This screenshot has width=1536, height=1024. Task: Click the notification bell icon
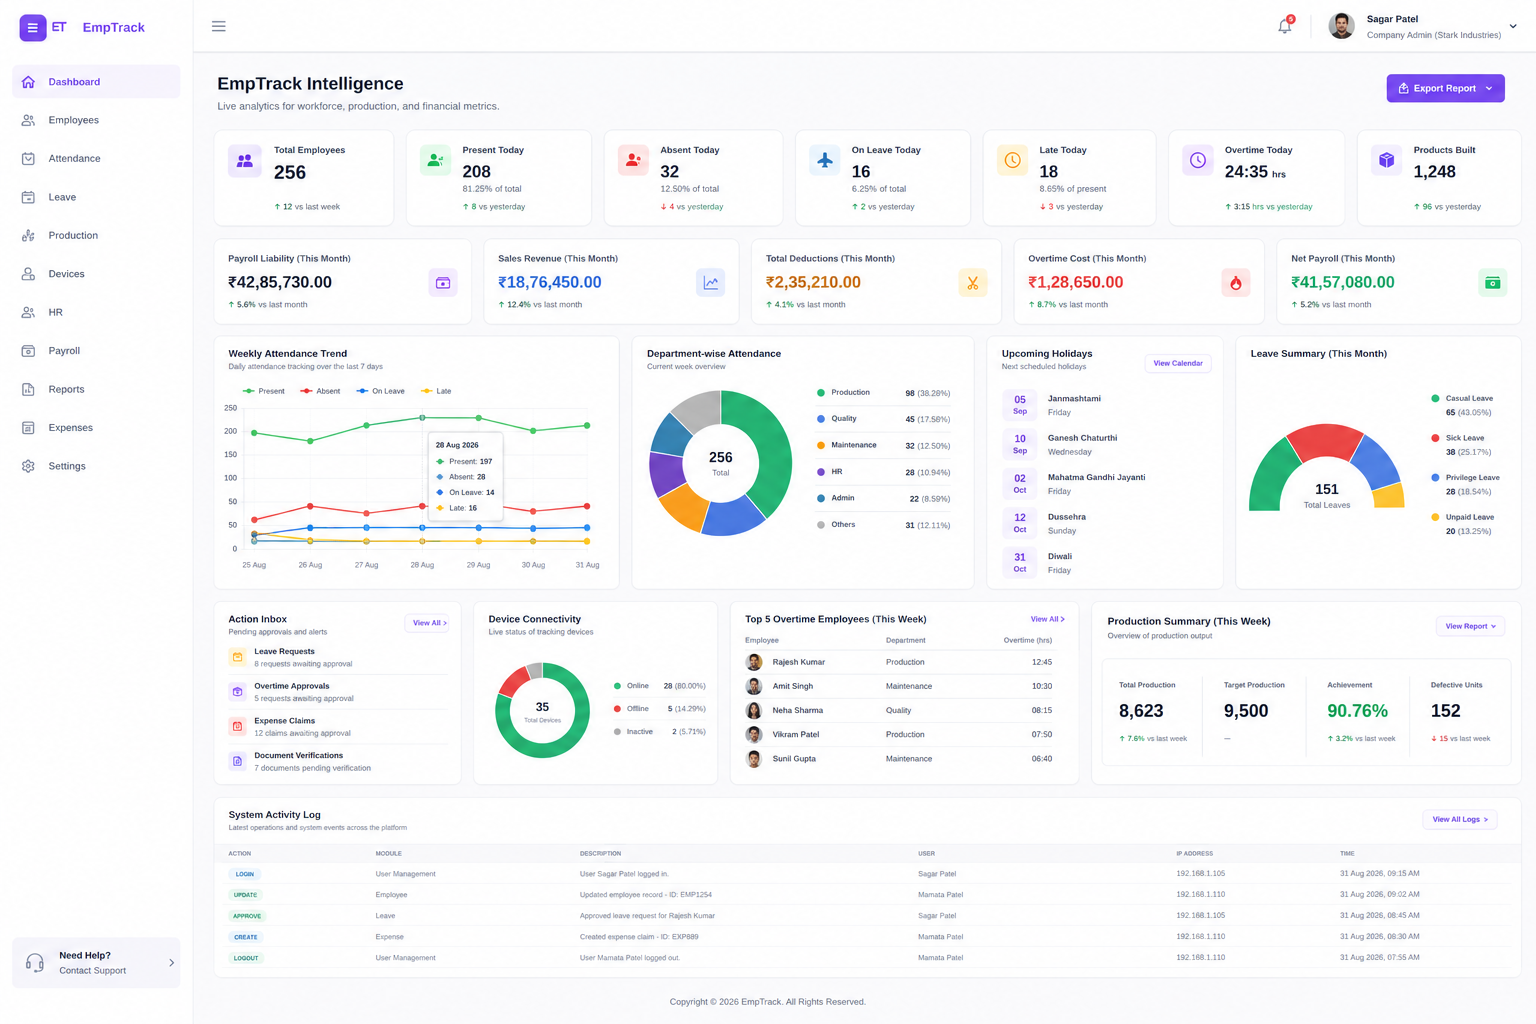pos(1285,27)
